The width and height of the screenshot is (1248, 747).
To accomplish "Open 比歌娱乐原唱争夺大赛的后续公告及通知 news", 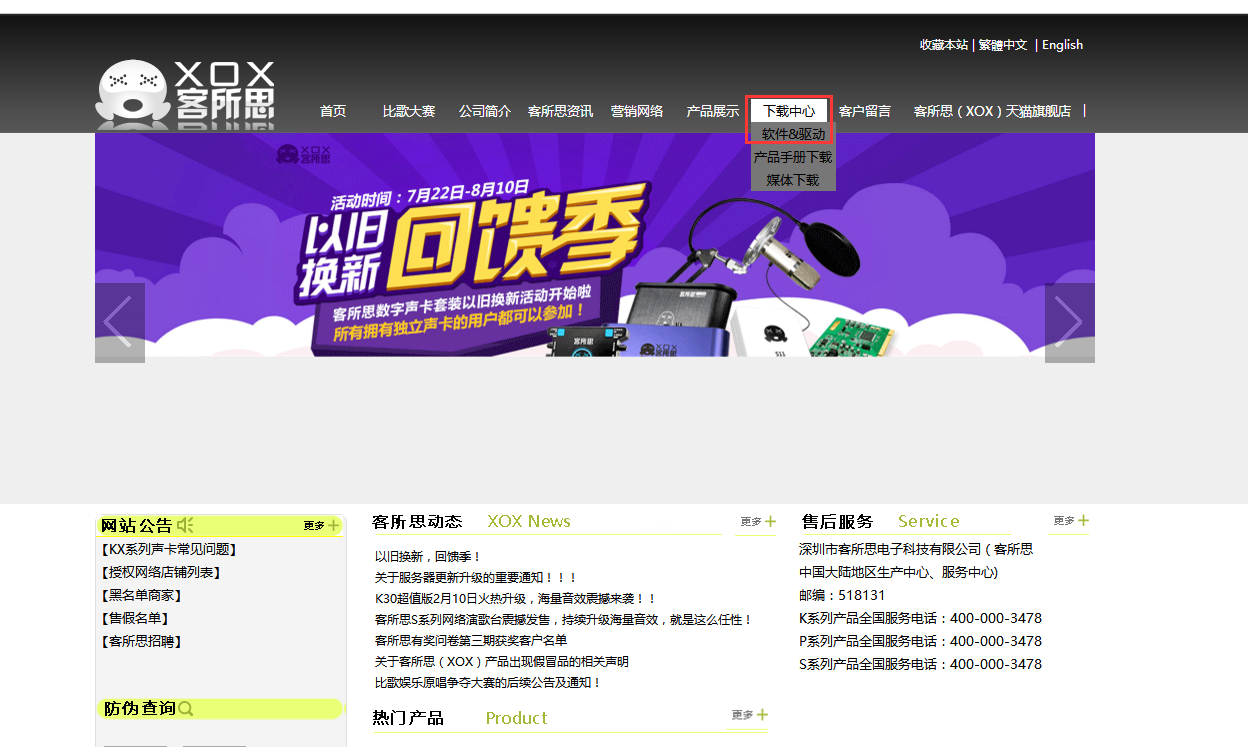I will [x=489, y=682].
